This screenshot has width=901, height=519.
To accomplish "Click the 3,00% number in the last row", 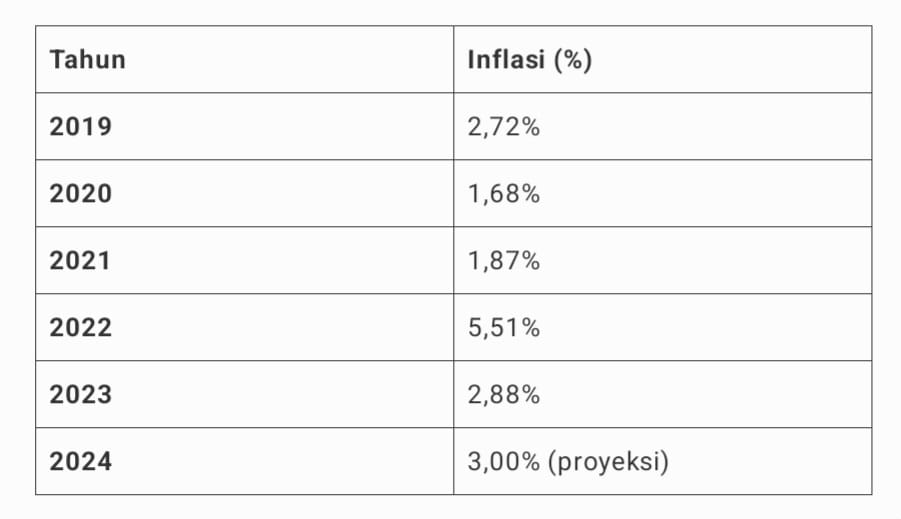I will point(504,462).
